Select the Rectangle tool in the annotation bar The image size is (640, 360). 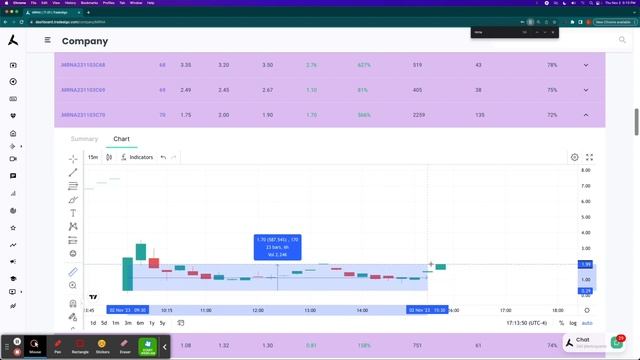click(80, 347)
